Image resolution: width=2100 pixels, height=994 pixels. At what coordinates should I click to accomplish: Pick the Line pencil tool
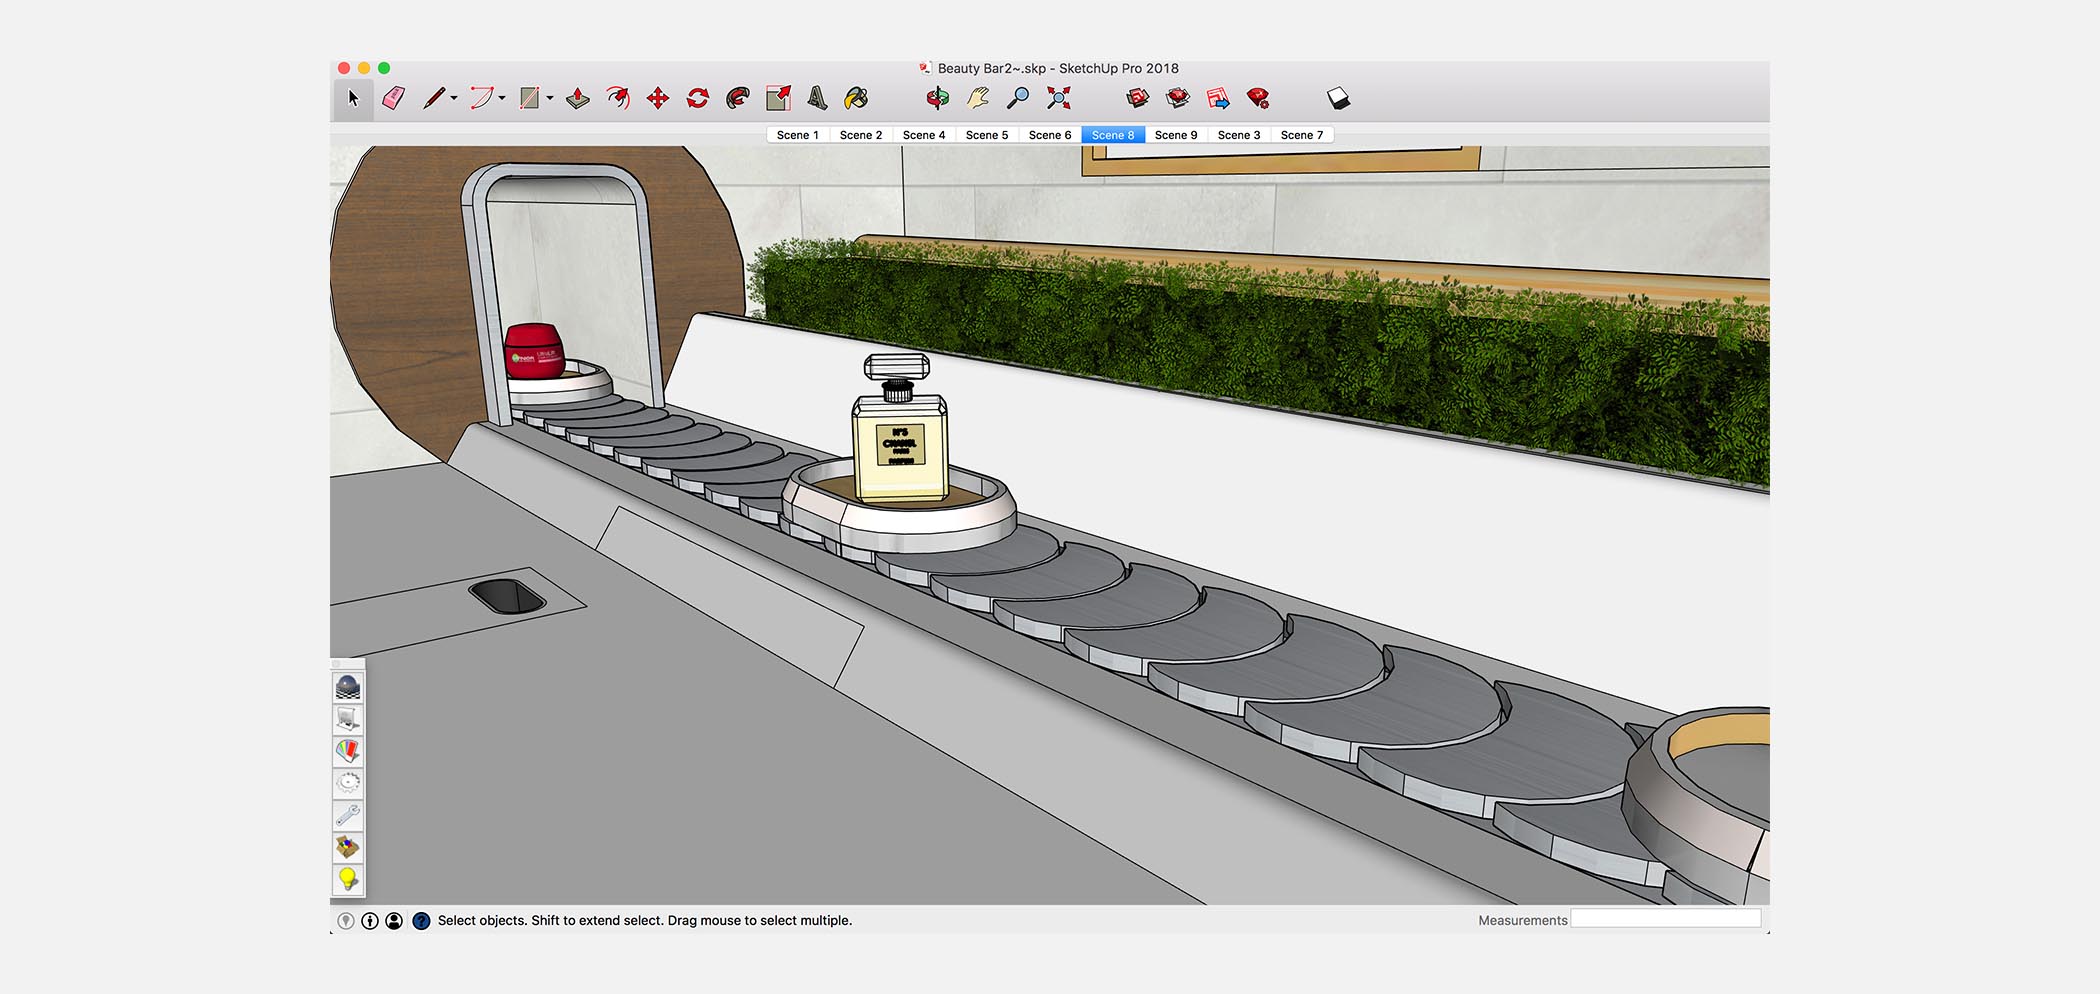point(433,98)
